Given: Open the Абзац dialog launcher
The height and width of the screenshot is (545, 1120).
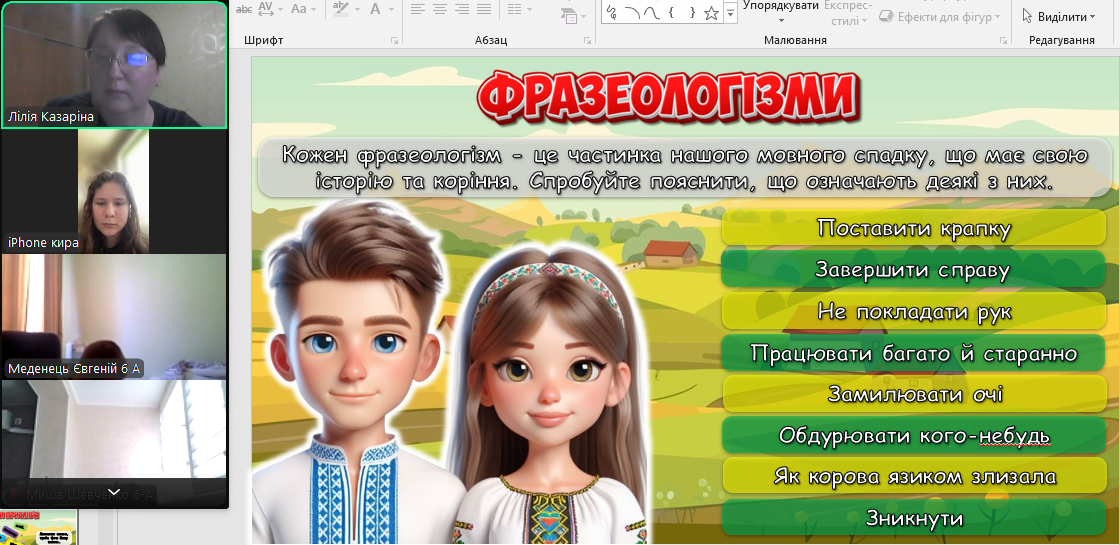Looking at the screenshot, I should pos(586,41).
